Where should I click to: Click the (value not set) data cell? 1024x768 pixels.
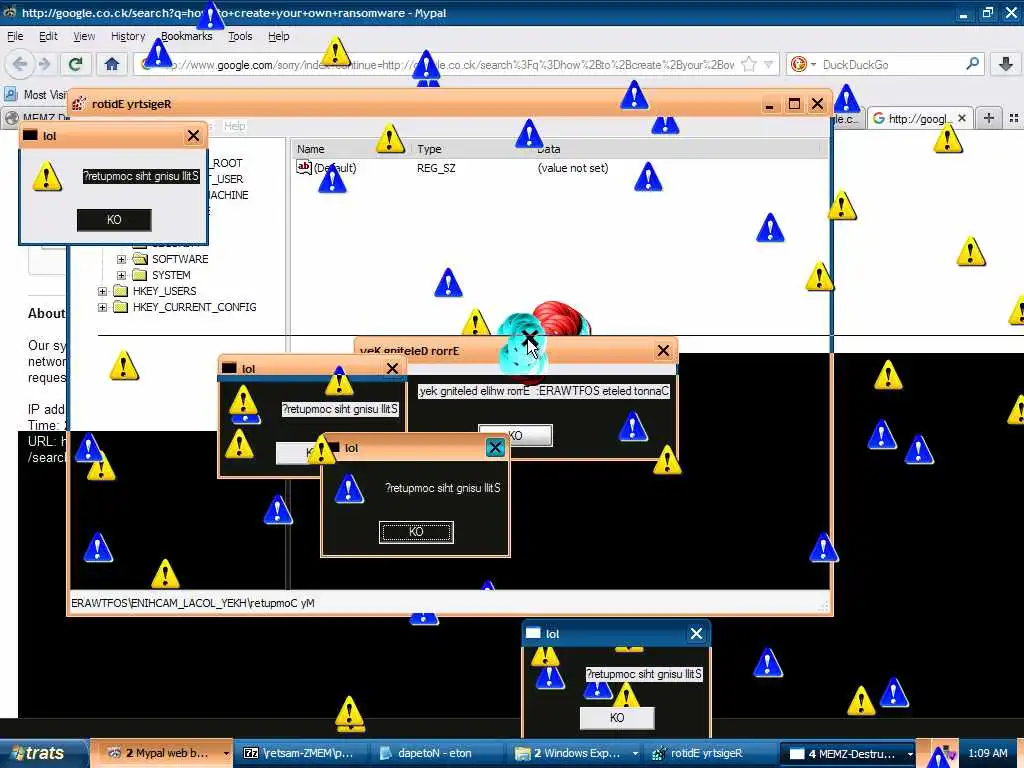point(573,168)
